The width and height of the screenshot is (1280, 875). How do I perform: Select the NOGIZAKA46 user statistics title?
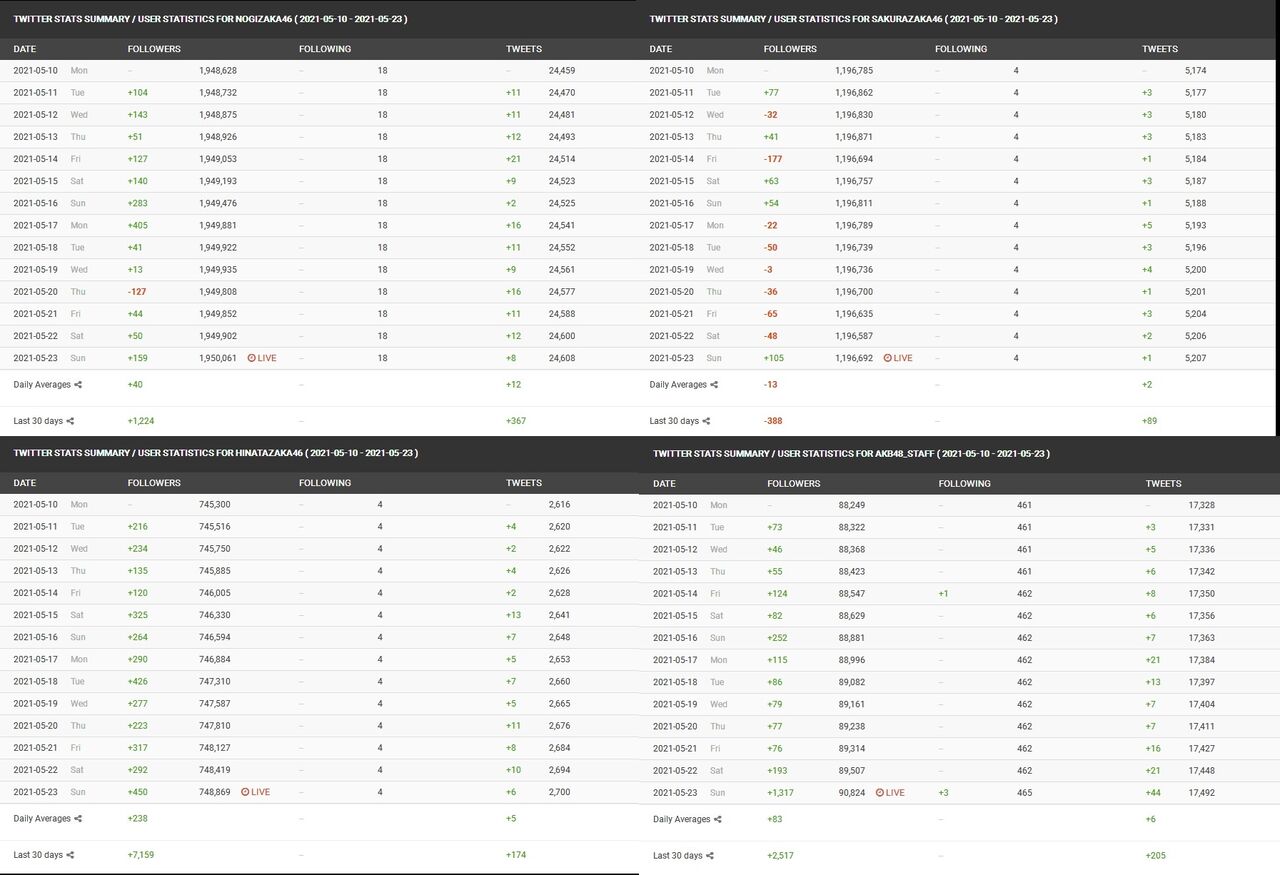tap(210, 19)
